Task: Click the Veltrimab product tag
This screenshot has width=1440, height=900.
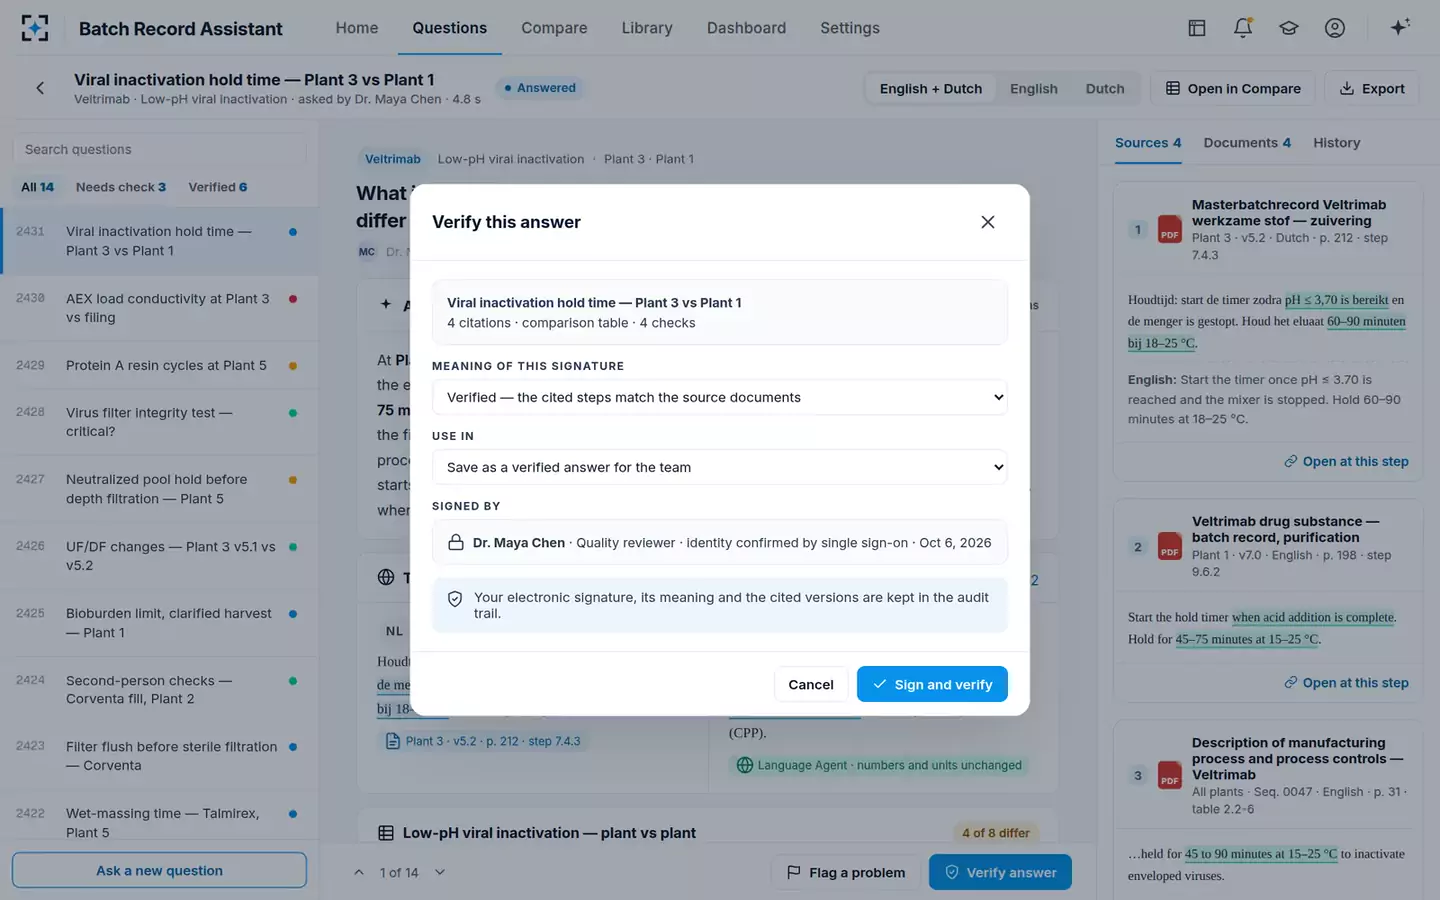Action: click(x=392, y=159)
